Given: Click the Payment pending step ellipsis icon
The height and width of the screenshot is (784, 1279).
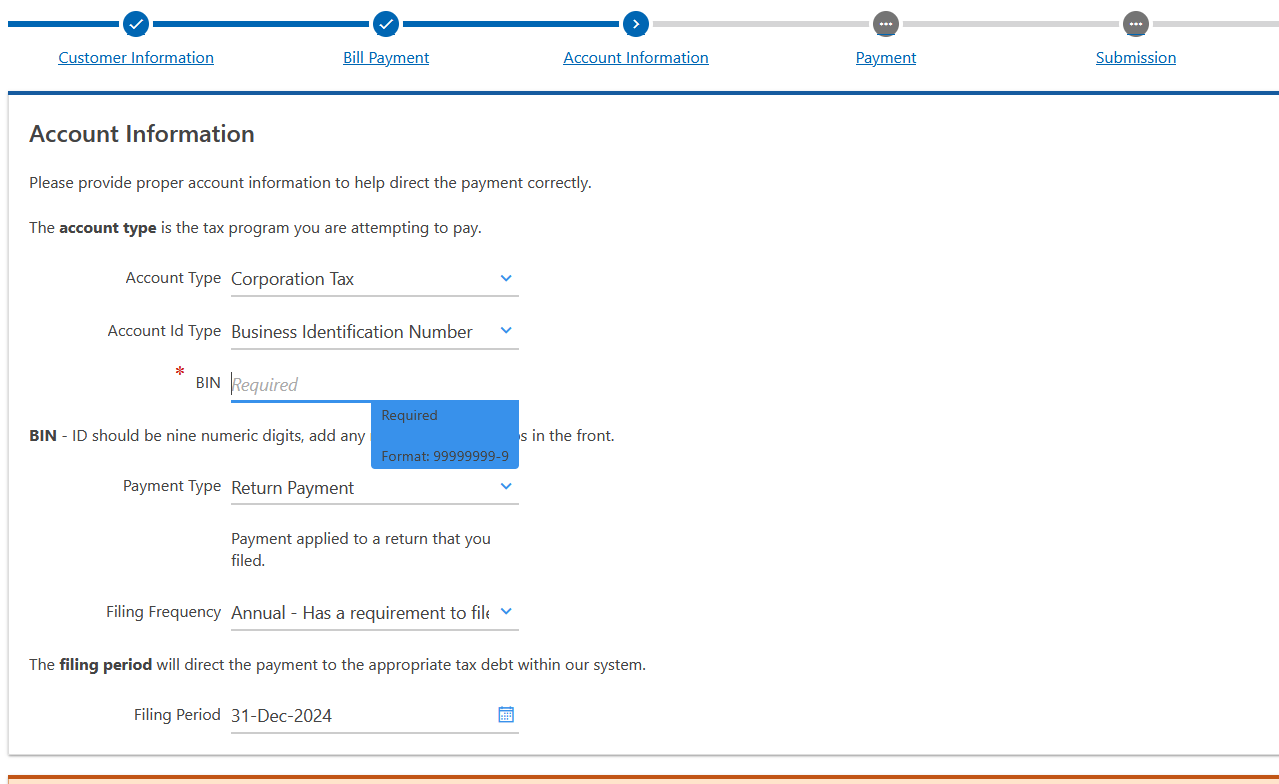Looking at the screenshot, I should pos(885,24).
